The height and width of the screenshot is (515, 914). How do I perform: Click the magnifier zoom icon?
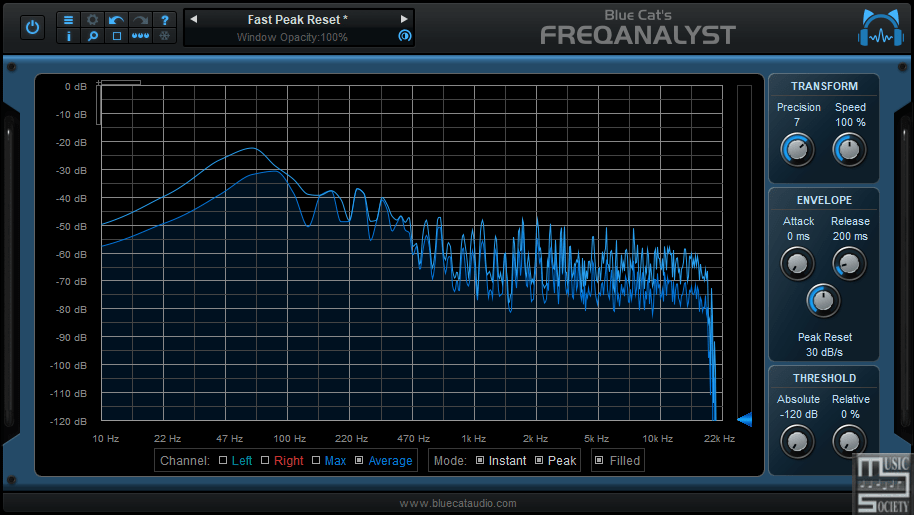(92, 36)
